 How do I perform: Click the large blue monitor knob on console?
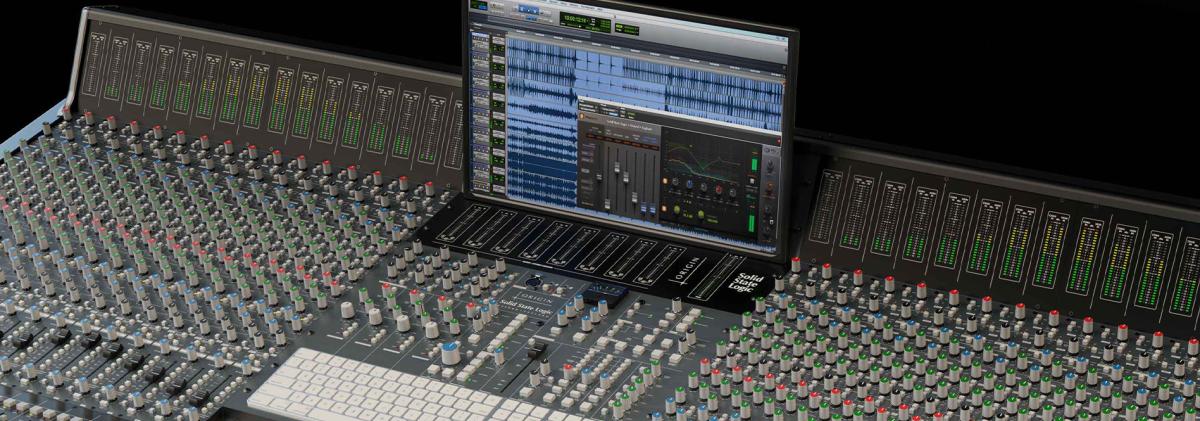(450, 350)
